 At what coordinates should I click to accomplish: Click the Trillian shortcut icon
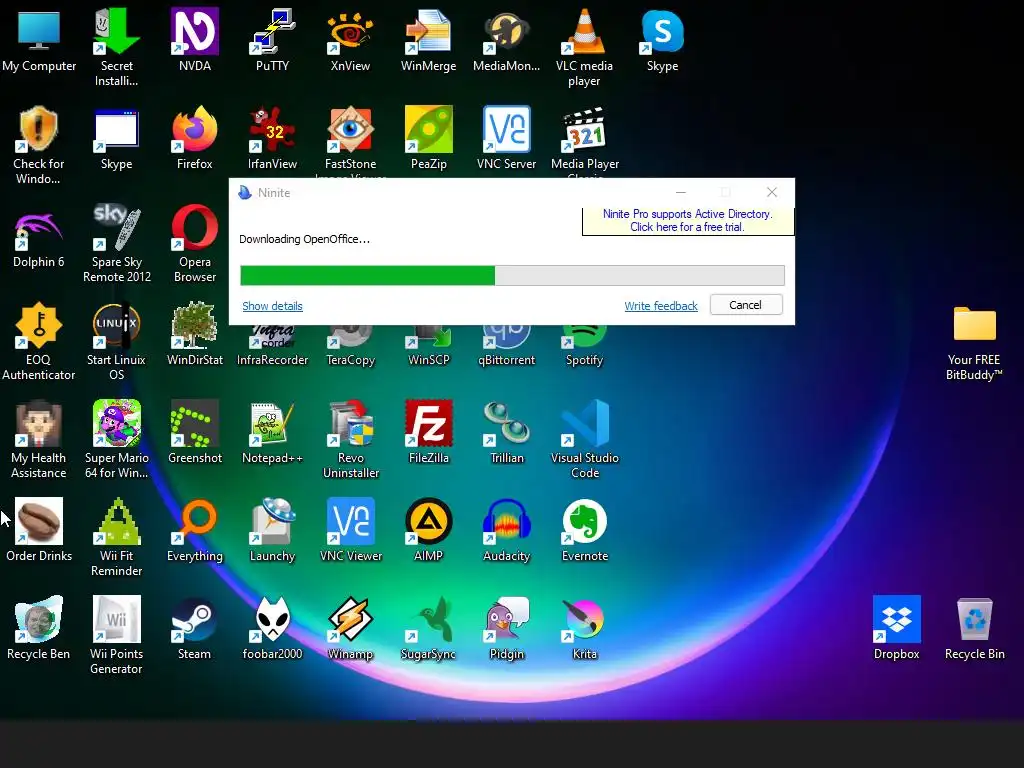[506, 423]
